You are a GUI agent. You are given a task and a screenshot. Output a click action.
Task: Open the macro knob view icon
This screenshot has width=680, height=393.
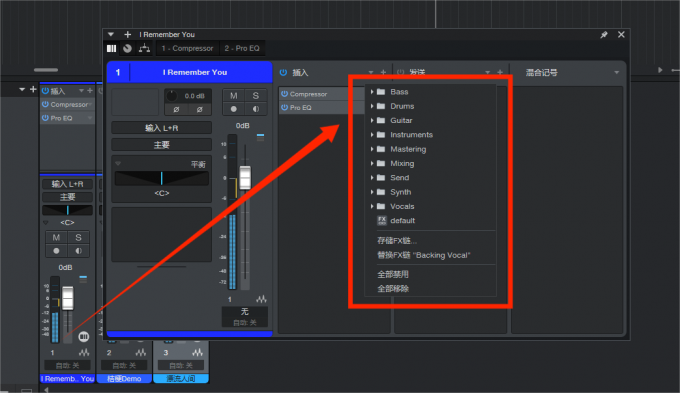tap(127, 48)
